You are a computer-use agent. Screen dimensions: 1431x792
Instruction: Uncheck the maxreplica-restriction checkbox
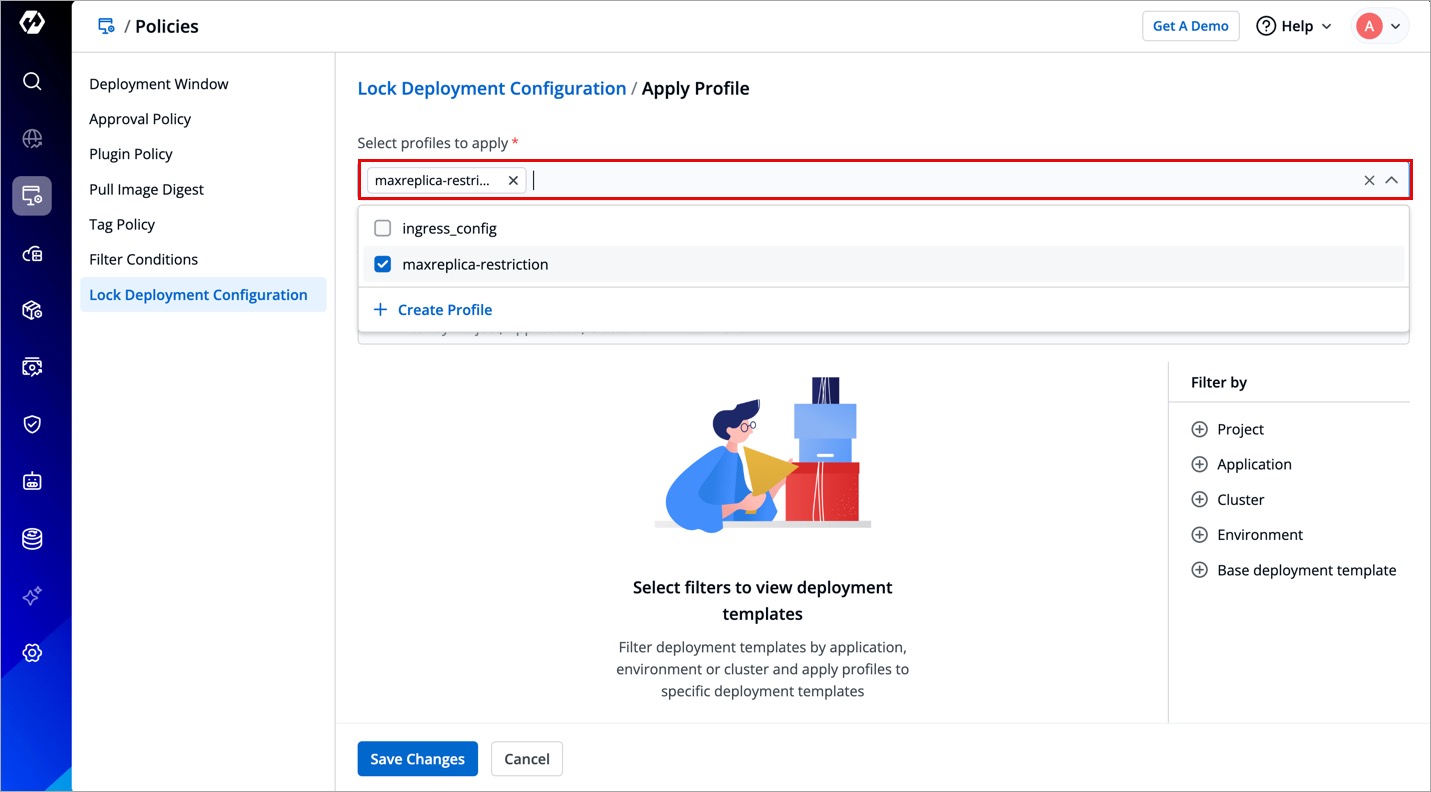(382, 265)
